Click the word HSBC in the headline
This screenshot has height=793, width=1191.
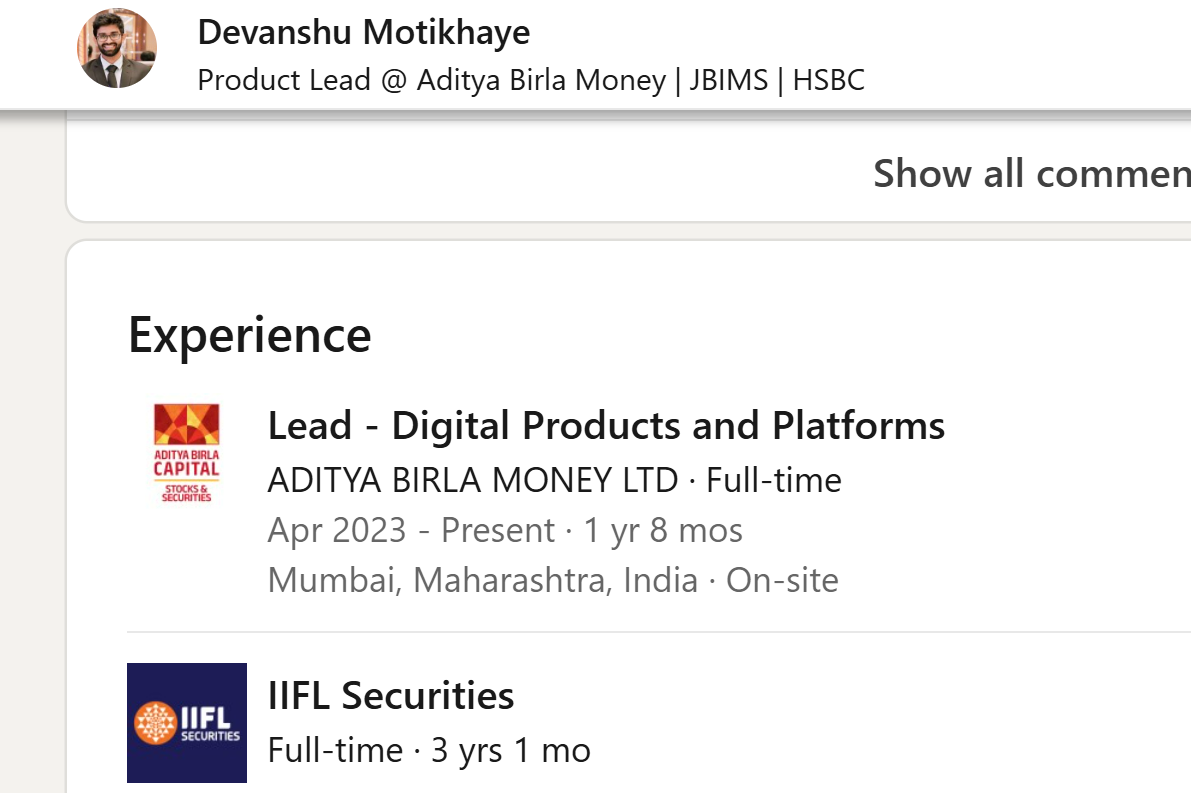(x=829, y=80)
